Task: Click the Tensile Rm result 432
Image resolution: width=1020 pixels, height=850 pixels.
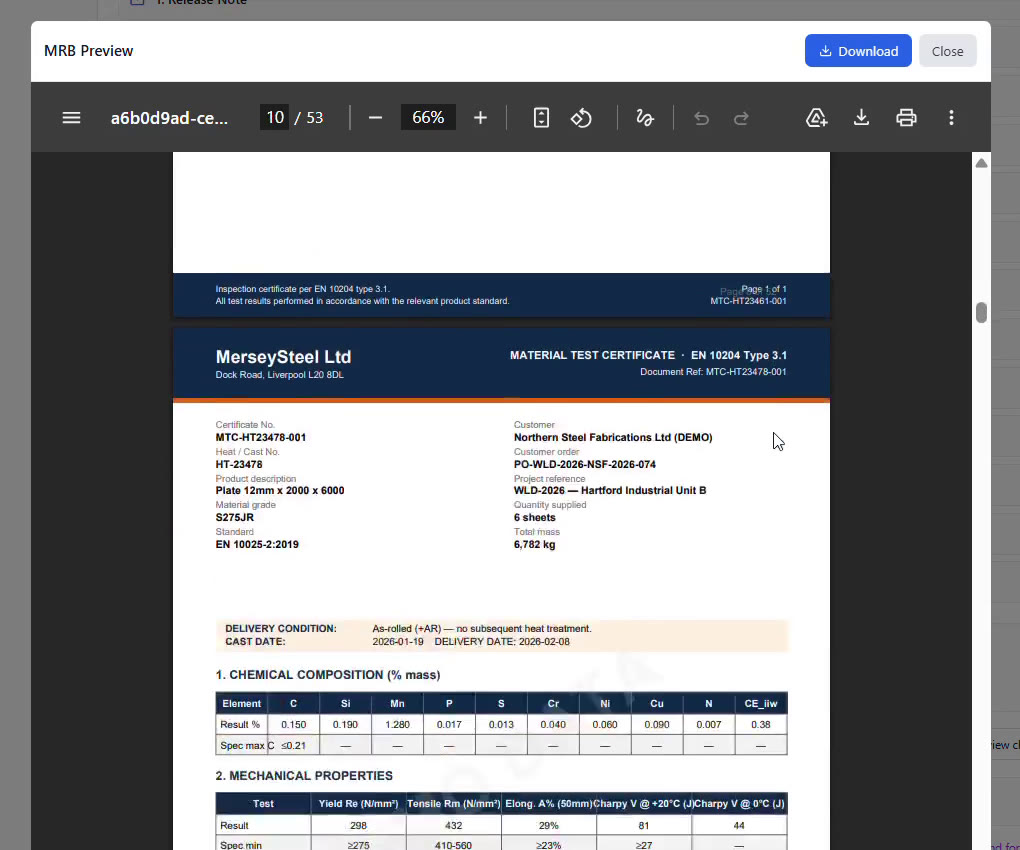Action: 453,825
